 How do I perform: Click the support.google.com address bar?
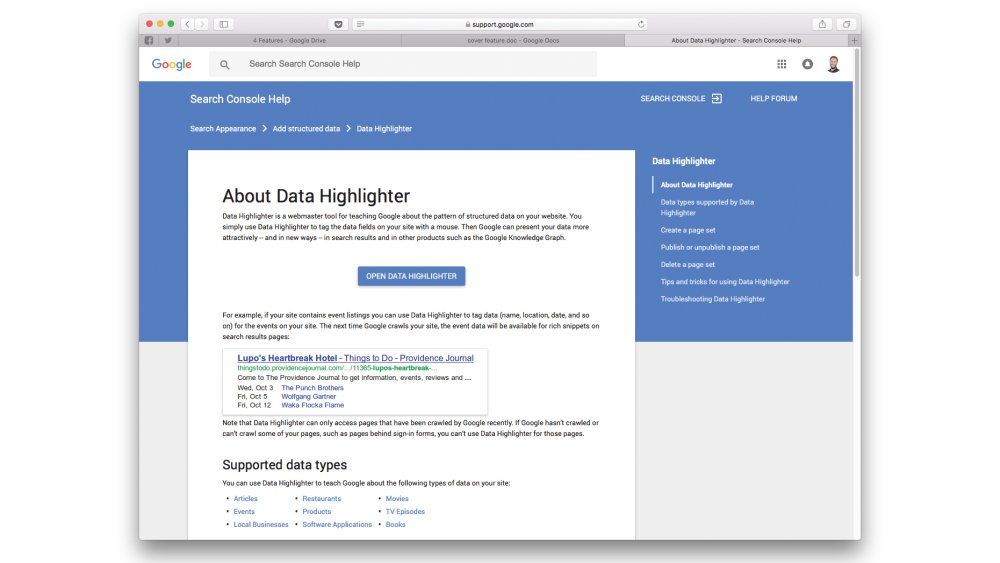pyautogui.click(x=499, y=24)
